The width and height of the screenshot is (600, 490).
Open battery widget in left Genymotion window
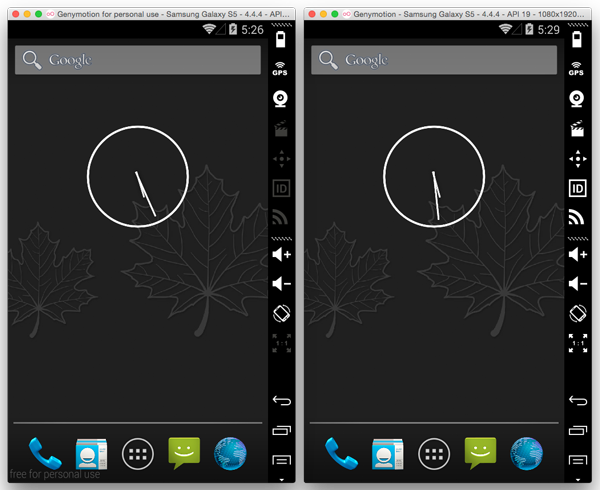tap(280, 39)
